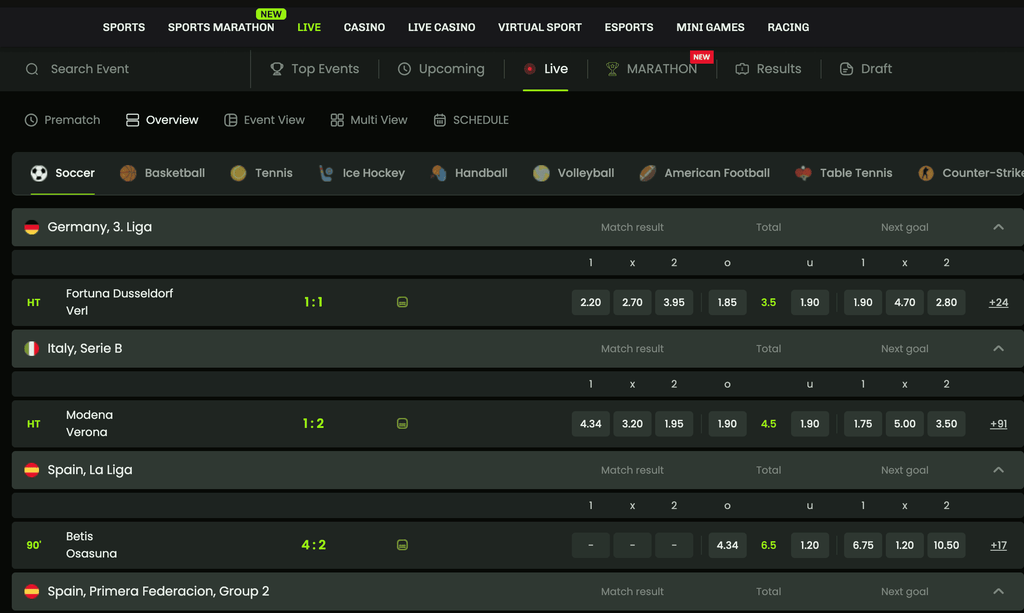Choose over 3.5 at 1.85
The width and height of the screenshot is (1024, 613).
[x=727, y=302]
